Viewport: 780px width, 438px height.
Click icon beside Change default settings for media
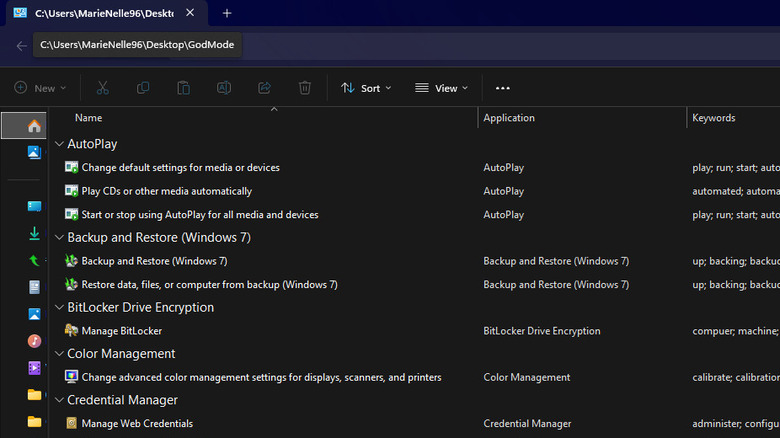coord(72,167)
